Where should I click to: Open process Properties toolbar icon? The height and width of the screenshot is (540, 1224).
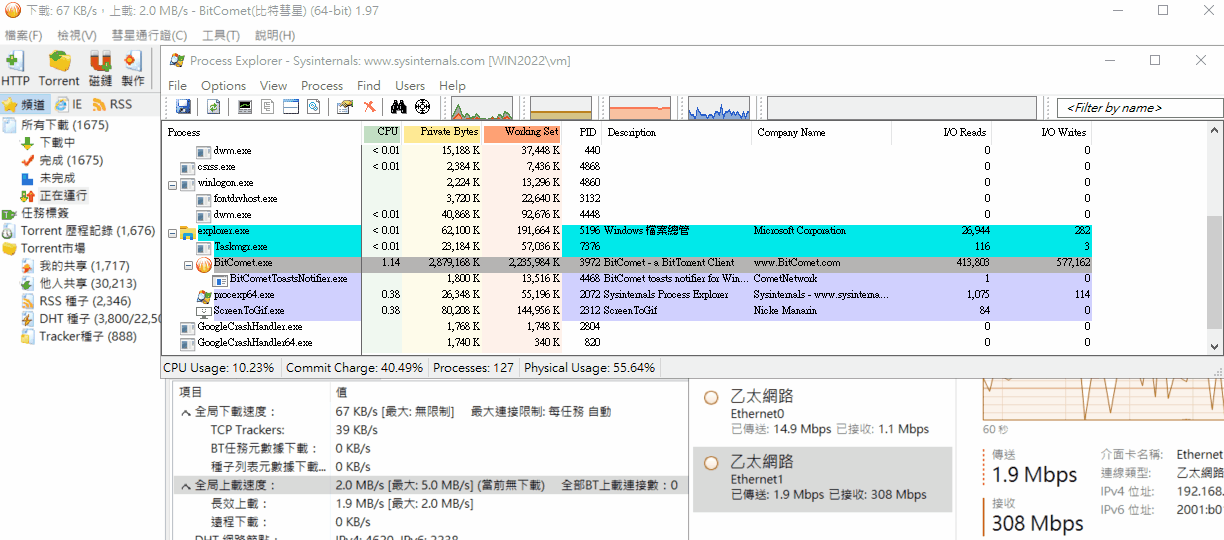pos(345,107)
